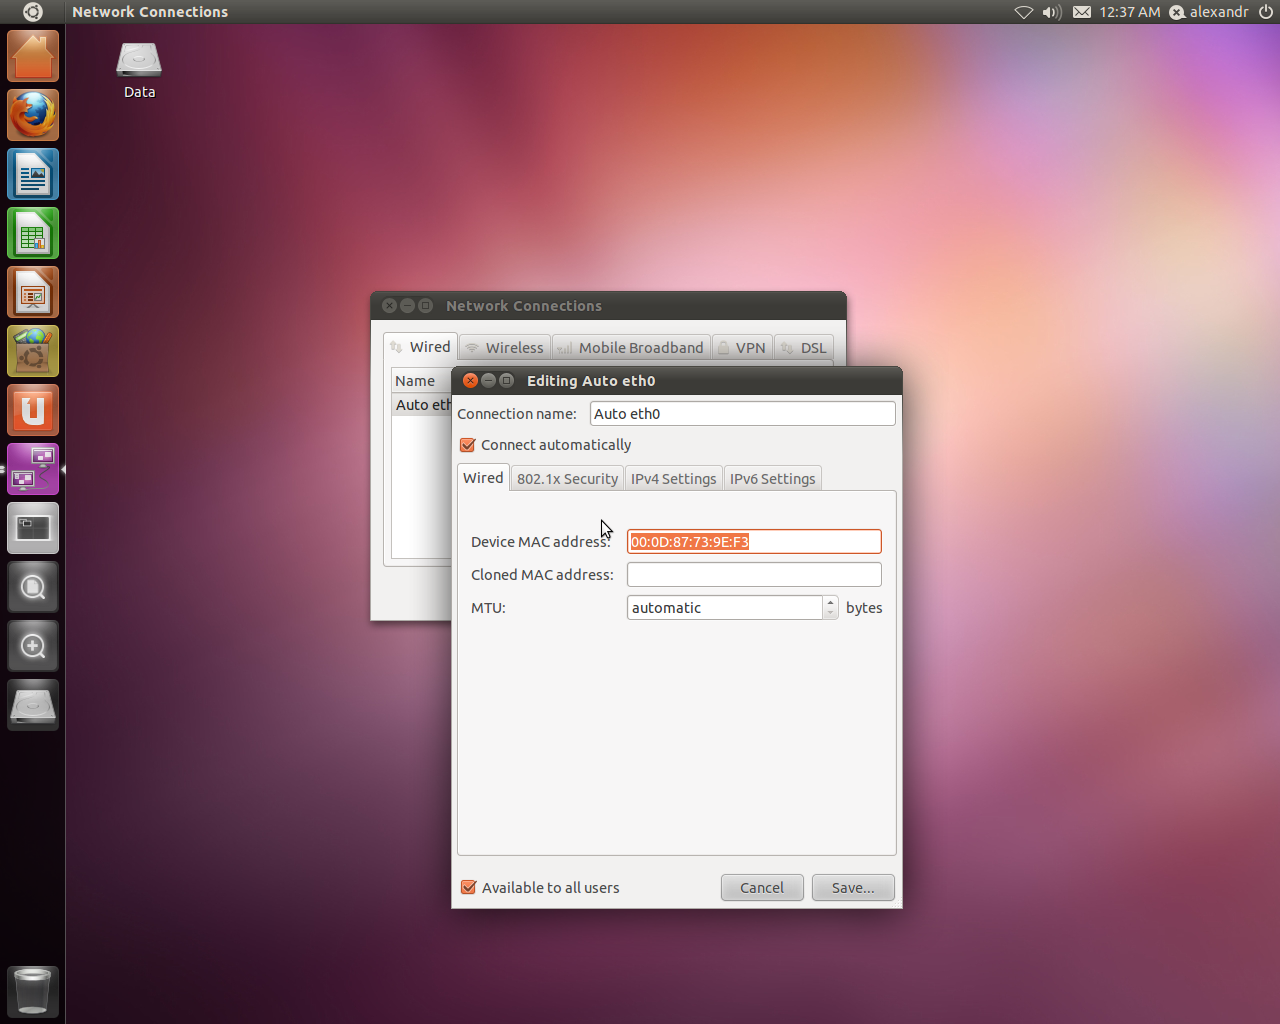1280x1024 pixels.
Task: Select the IPv6 Settings tab
Action: (772, 479)
